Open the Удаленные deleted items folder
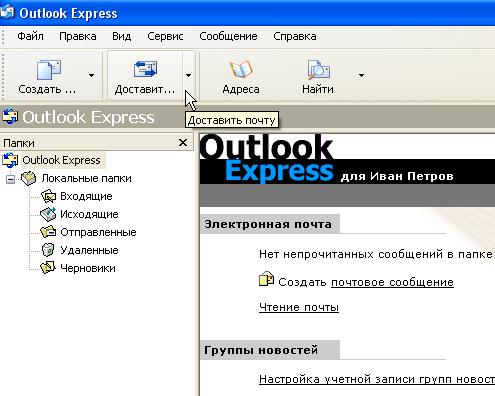The width and height of the screenshot is (495, 396). 89,250
